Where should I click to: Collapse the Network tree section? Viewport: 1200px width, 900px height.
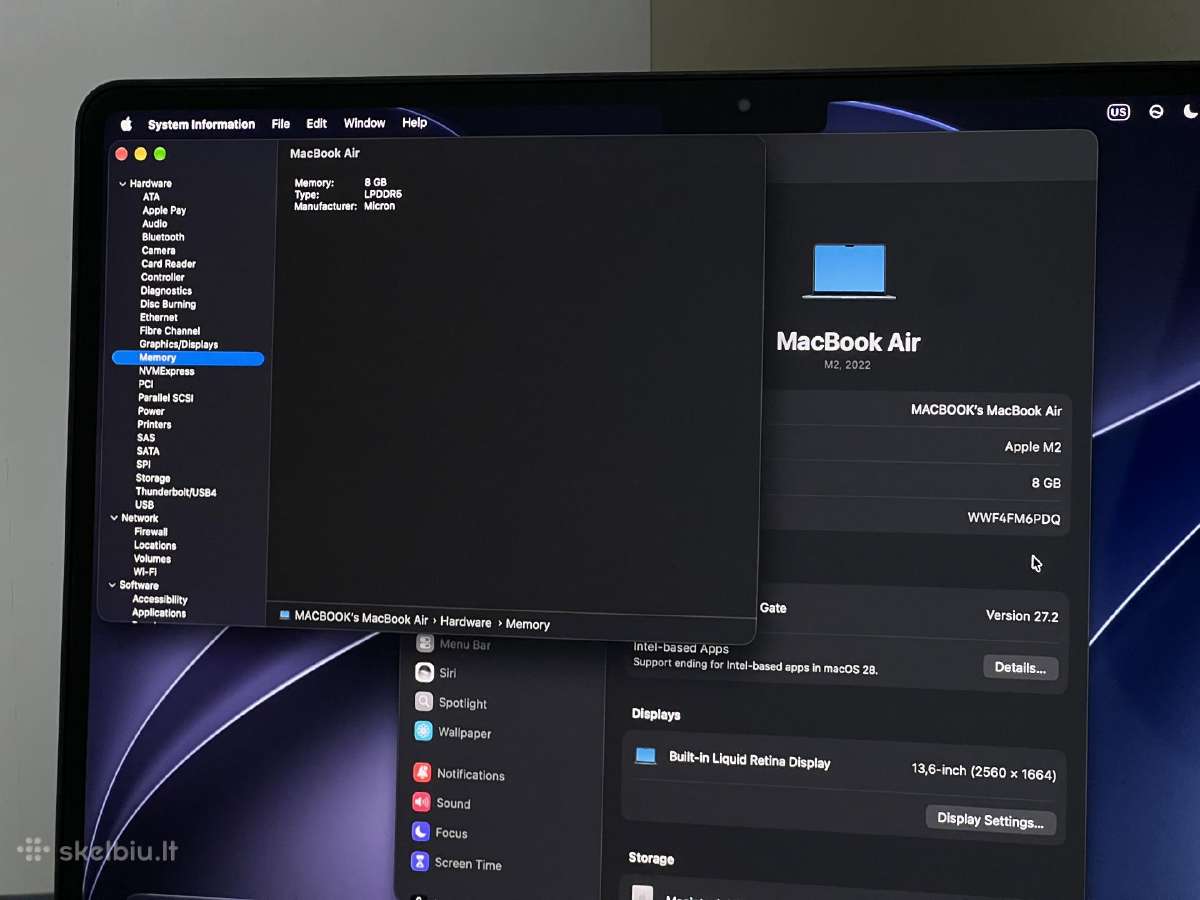click(x=113, y=518)
